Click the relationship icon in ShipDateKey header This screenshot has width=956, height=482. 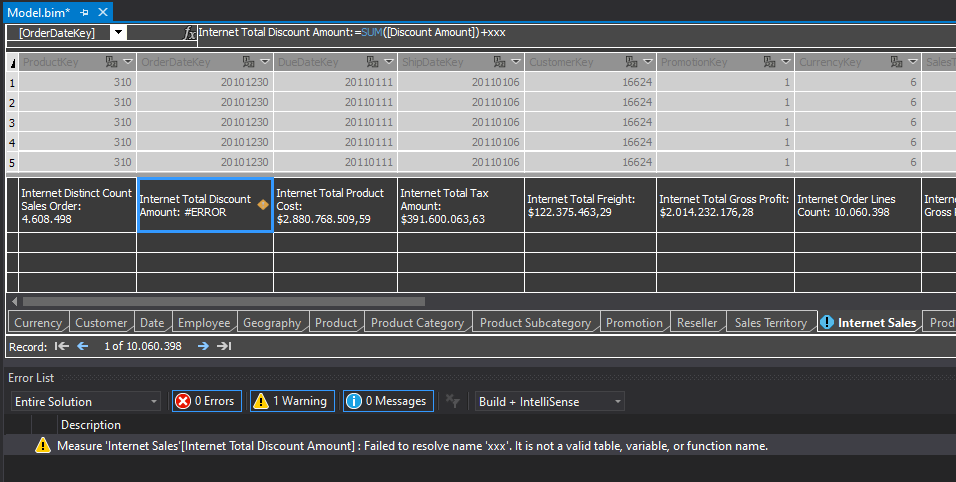[500, 62]
